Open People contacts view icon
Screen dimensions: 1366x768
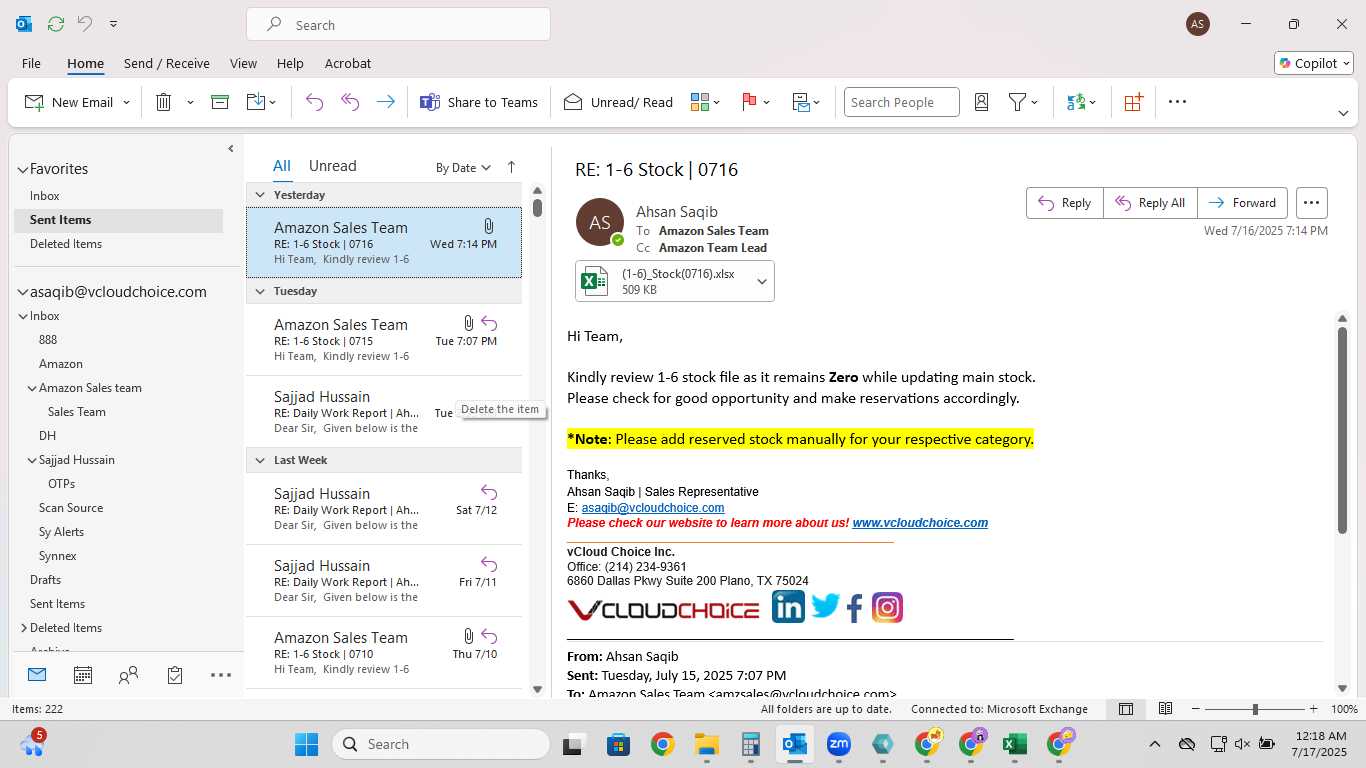click(x=128, y=675)
